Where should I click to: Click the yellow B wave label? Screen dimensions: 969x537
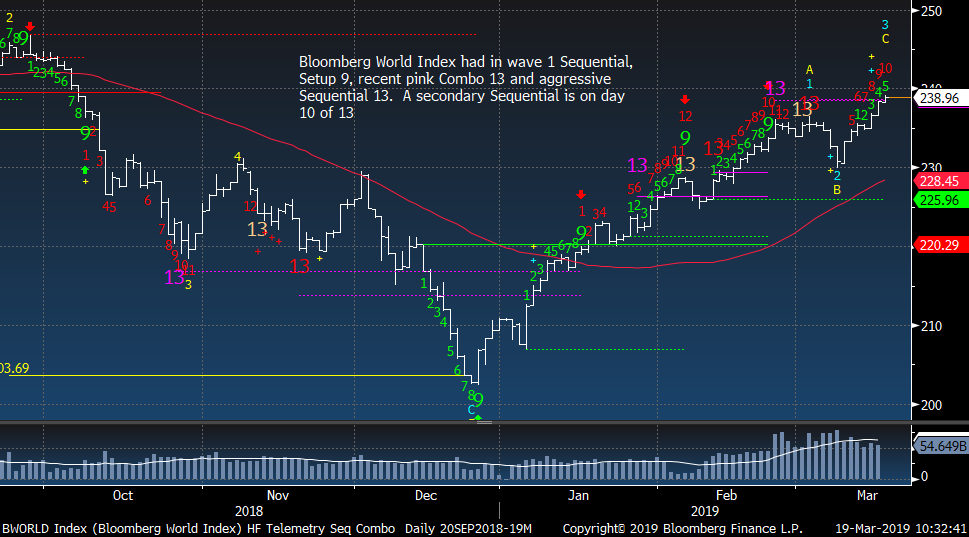(x=837, y=190)
